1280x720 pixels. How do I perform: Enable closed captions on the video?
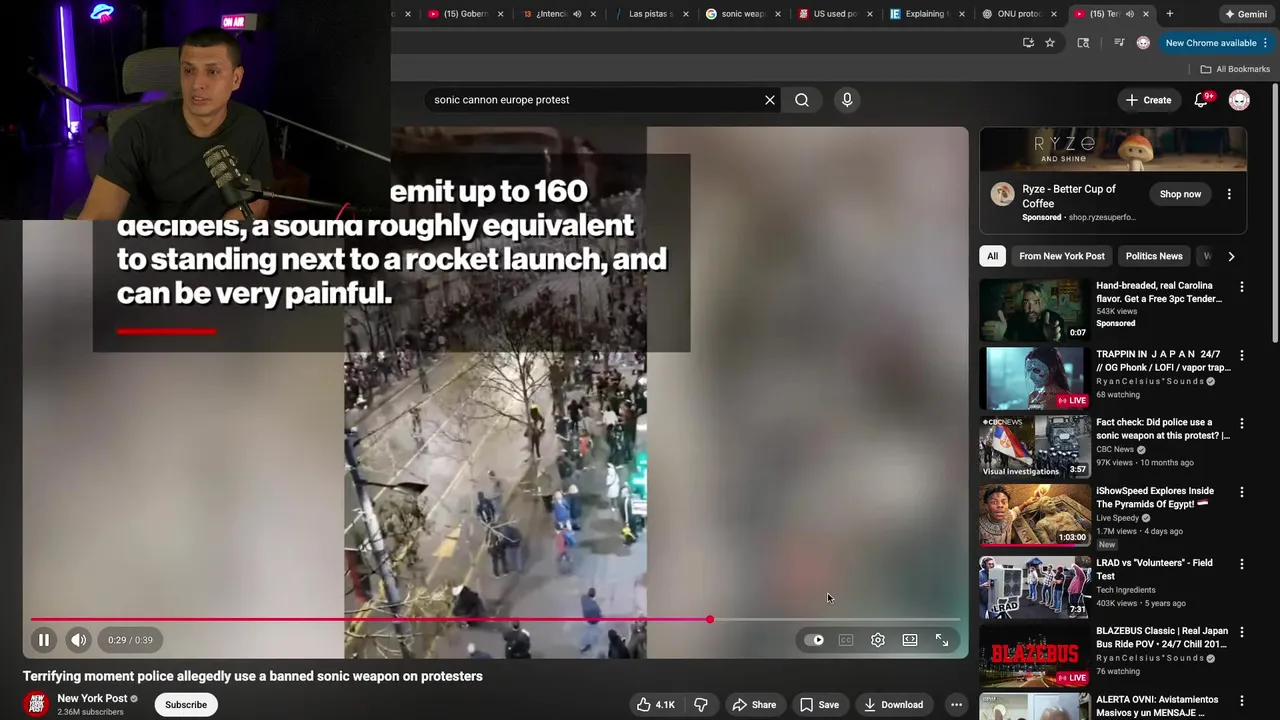point(846,640)
